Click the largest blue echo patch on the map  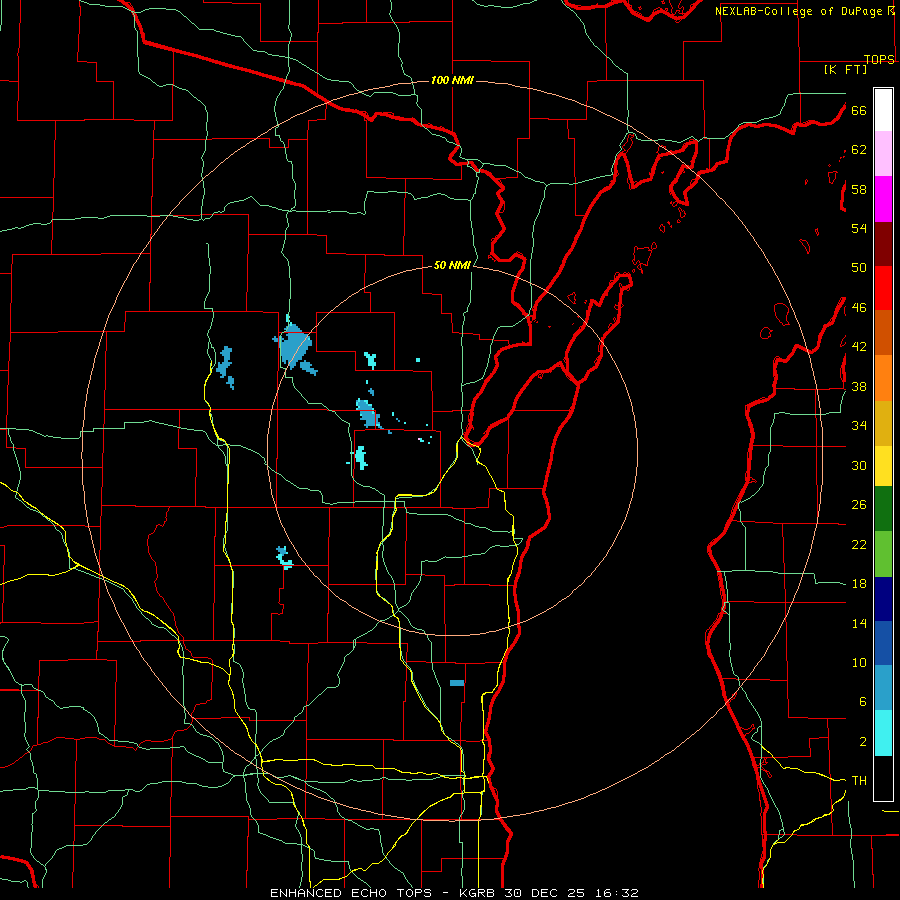[296, 346]
